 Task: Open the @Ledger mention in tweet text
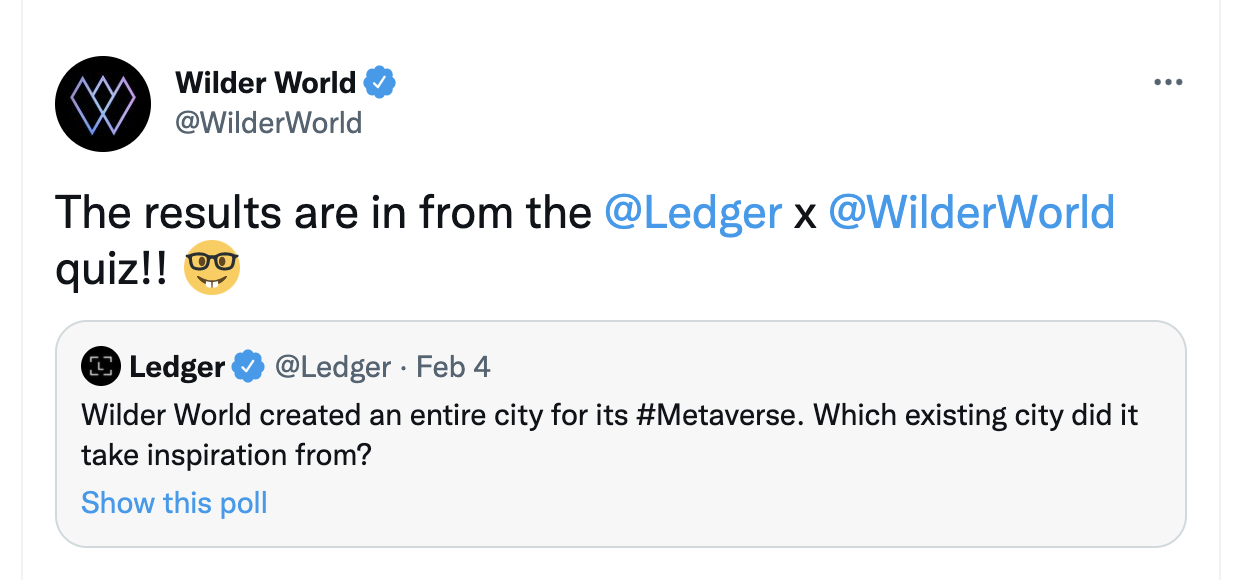coord(692,213)
